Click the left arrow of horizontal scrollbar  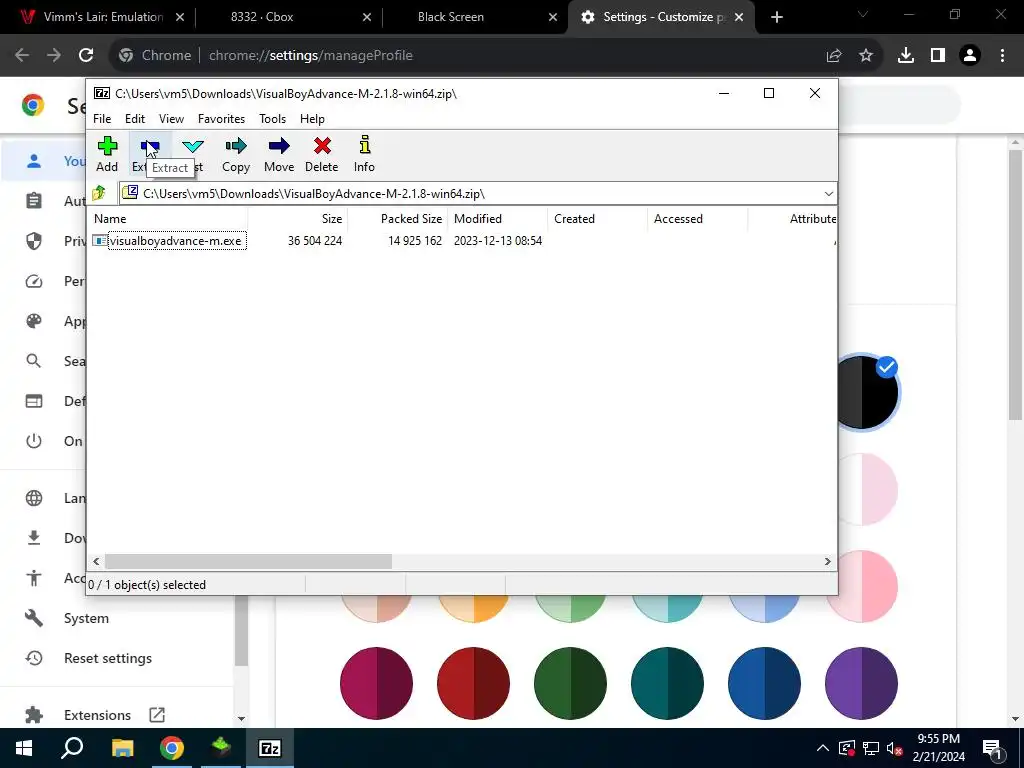pyautogui.click(x=96, y=562)
